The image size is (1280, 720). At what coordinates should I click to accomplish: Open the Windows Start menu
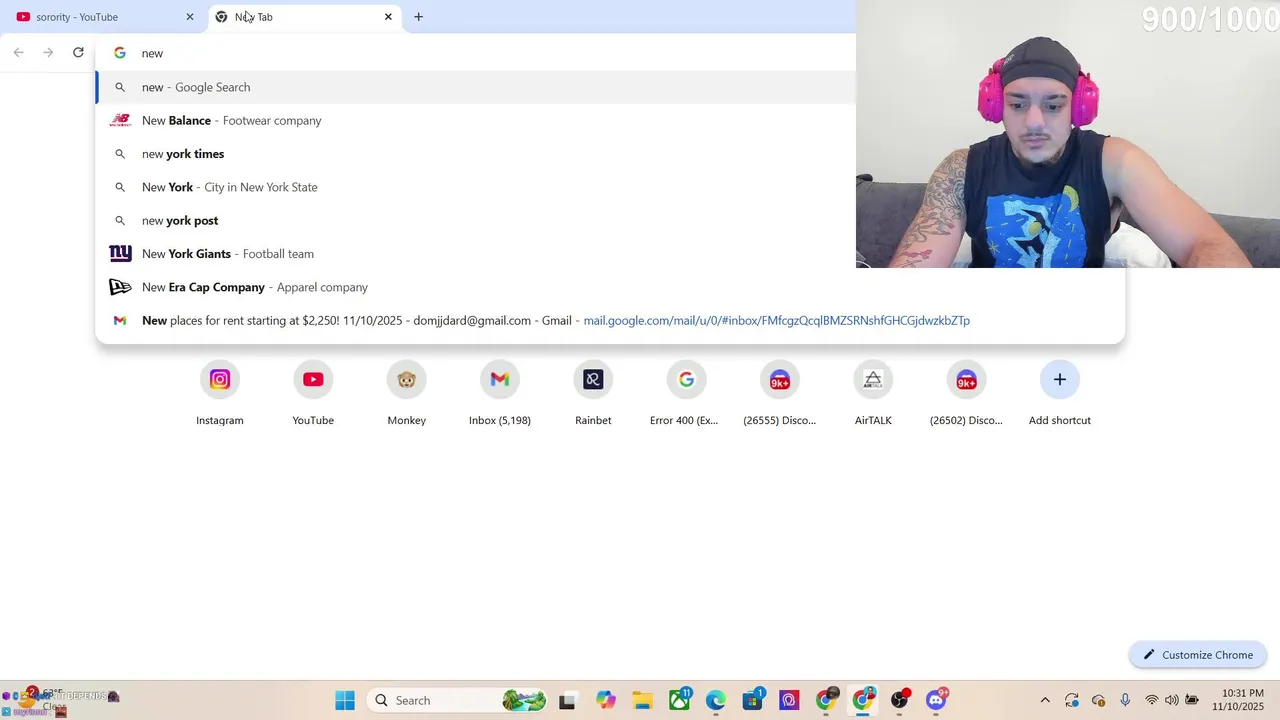coord(345,700)
